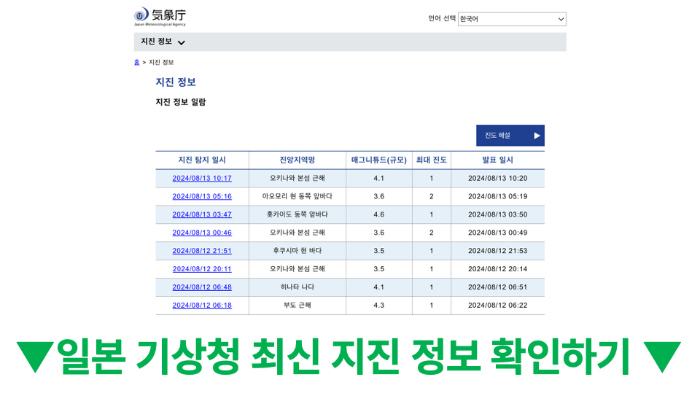Click the Japan Meteorological Agency logo
Viewport: 700px width, 393px height.
coord(160,17)
